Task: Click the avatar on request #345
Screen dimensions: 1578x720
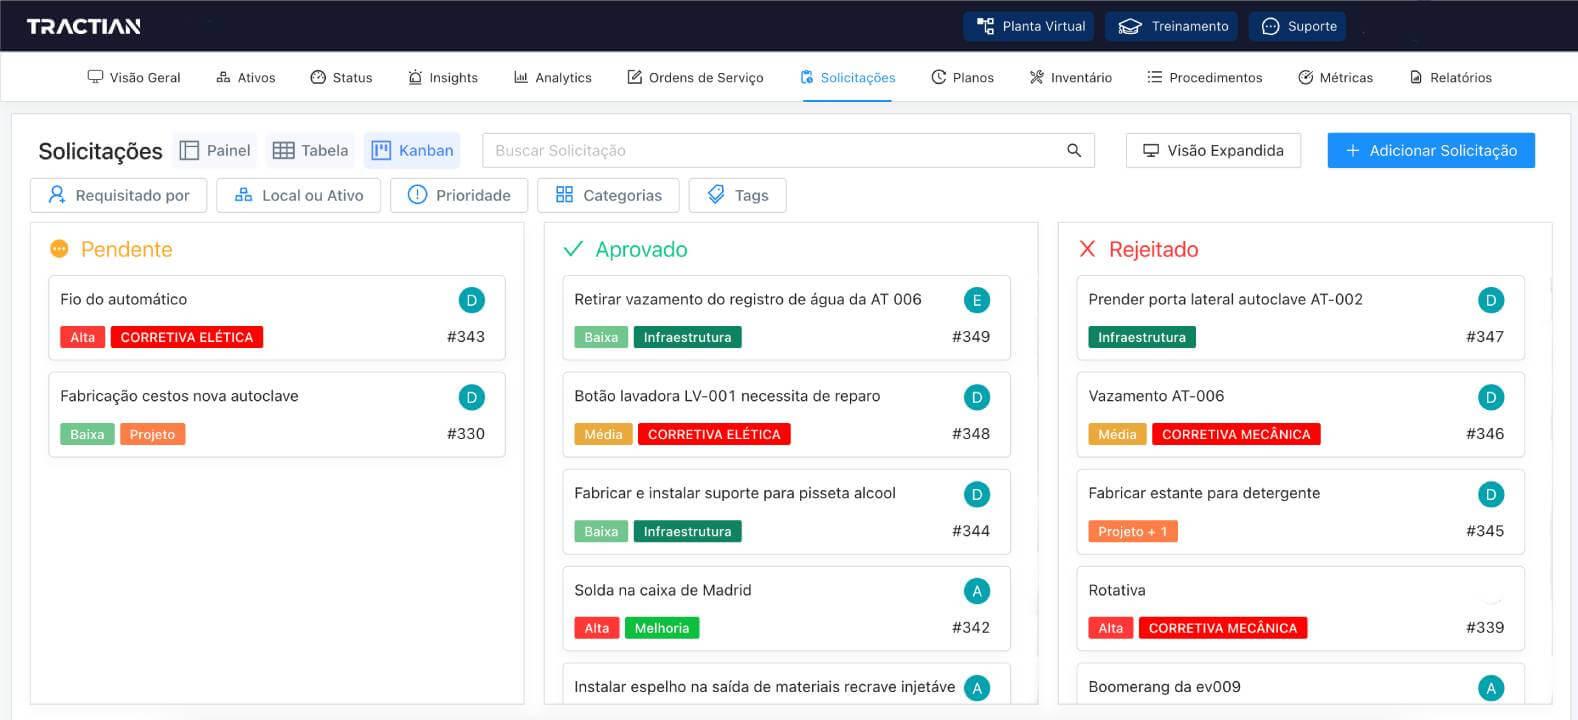Action: click(x=1491, y=494)
